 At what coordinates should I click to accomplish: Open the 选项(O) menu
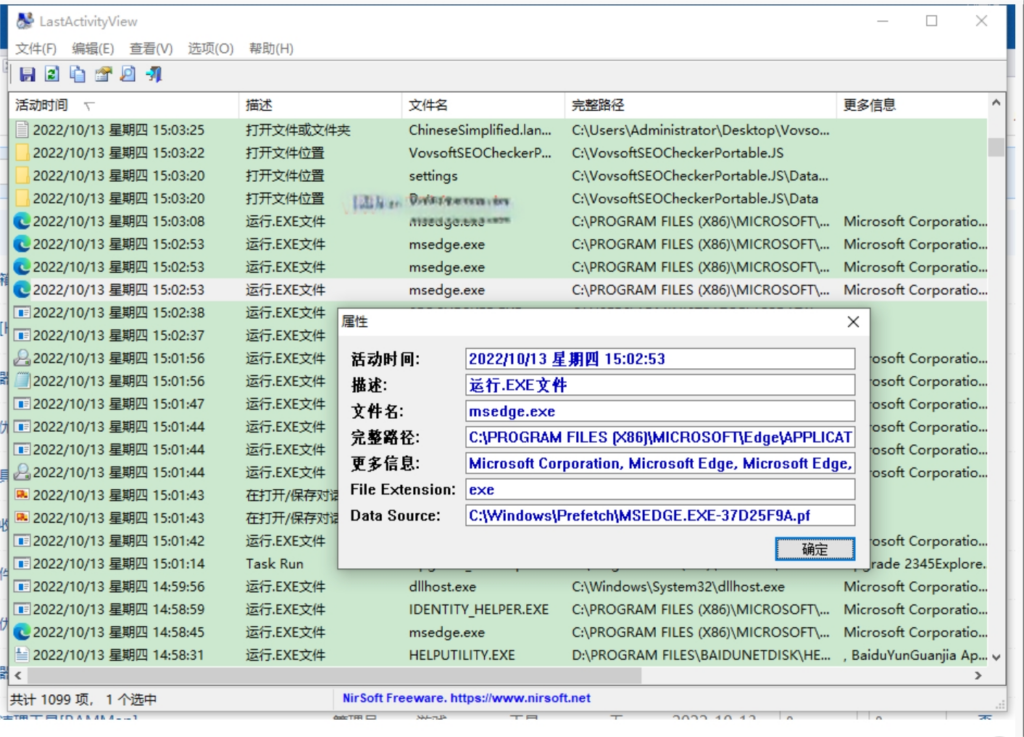click(211, 48)
